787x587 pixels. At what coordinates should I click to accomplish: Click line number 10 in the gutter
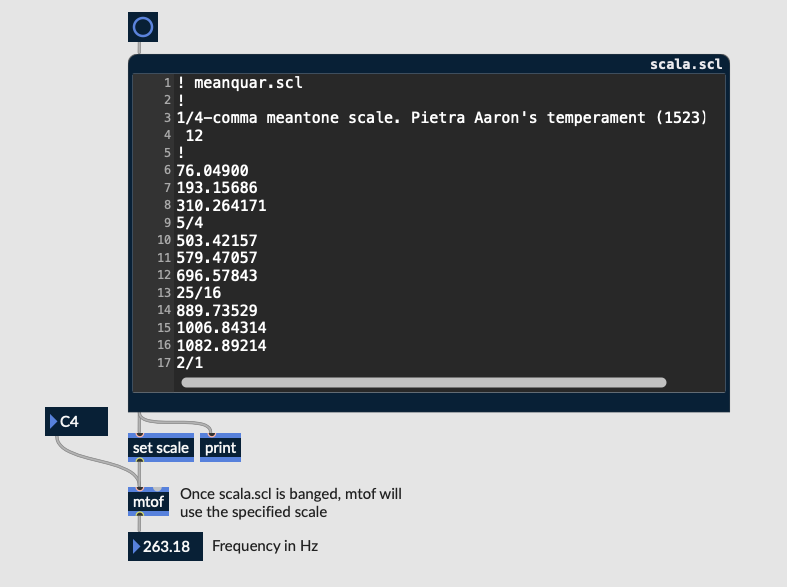pyautogui.click(x=163, y=241)
